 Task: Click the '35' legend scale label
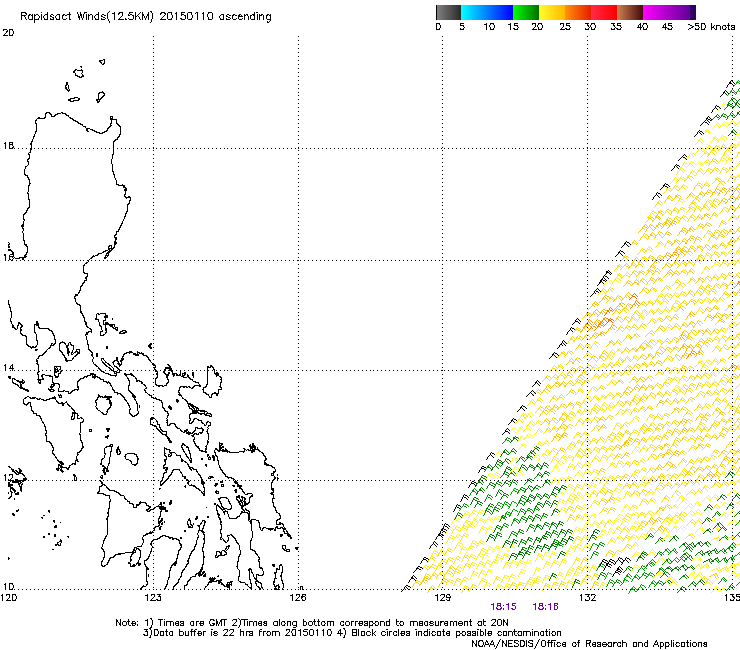point(616,27)
